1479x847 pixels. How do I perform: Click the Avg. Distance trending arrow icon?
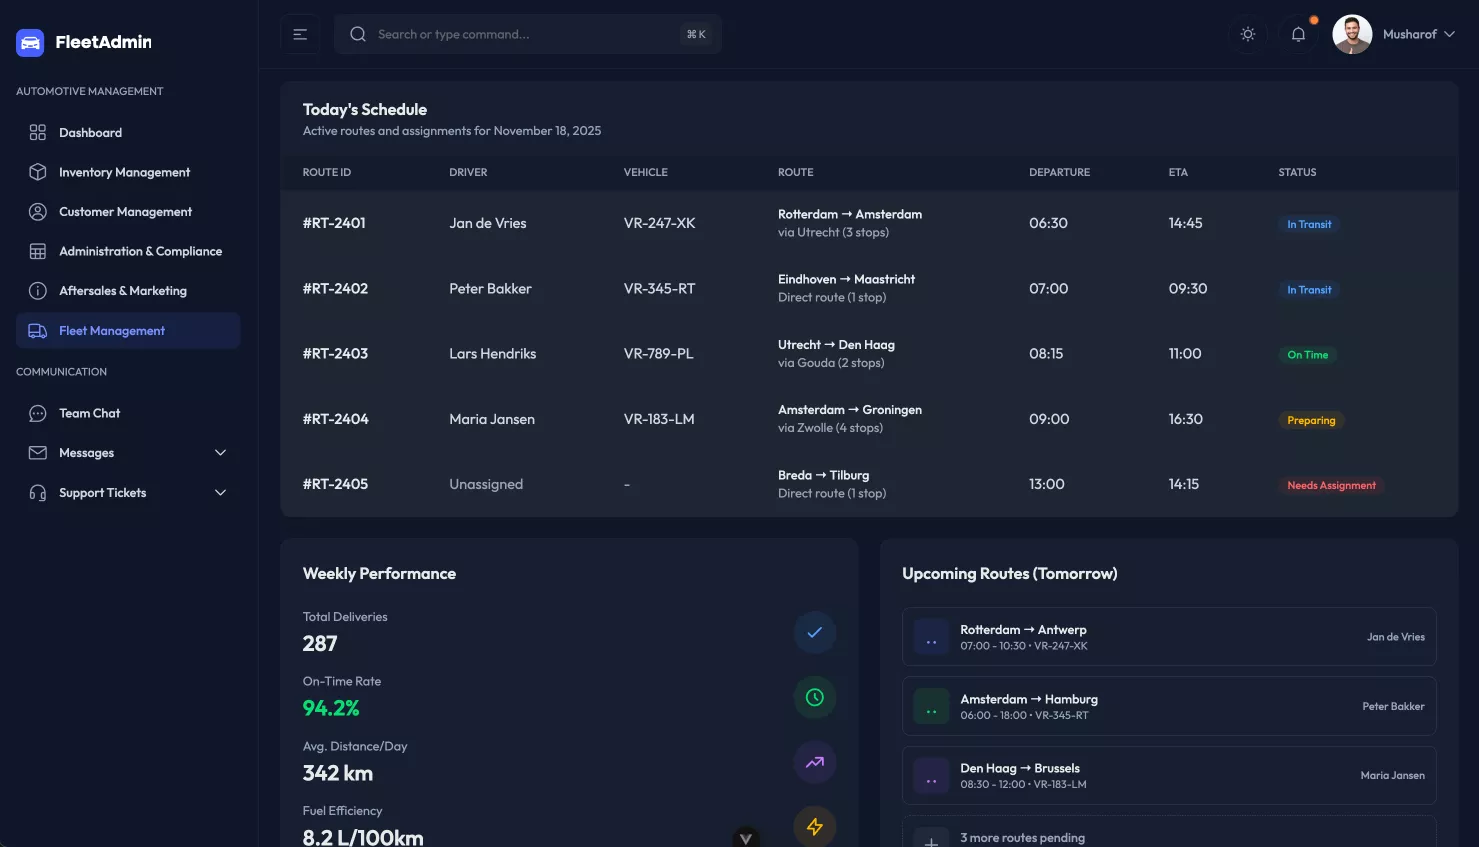pyautogui.click(x=814, y=762)
